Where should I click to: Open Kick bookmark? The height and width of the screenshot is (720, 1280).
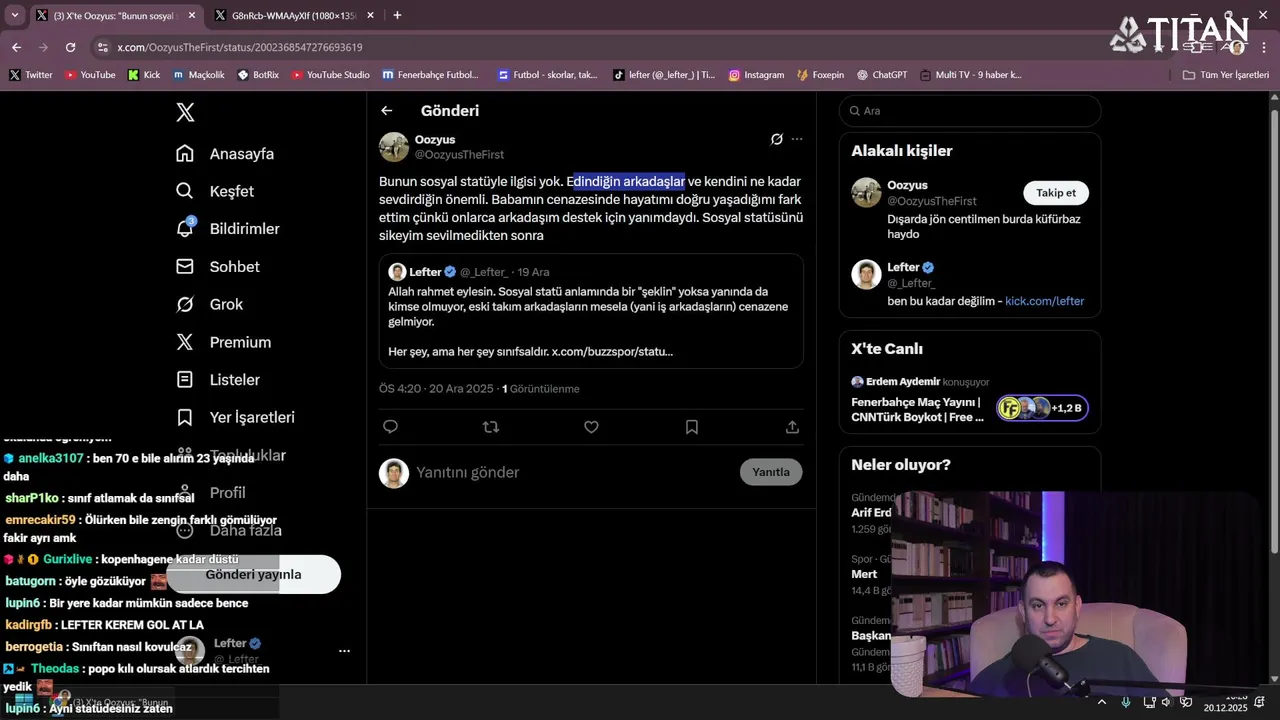pos(144,75)
